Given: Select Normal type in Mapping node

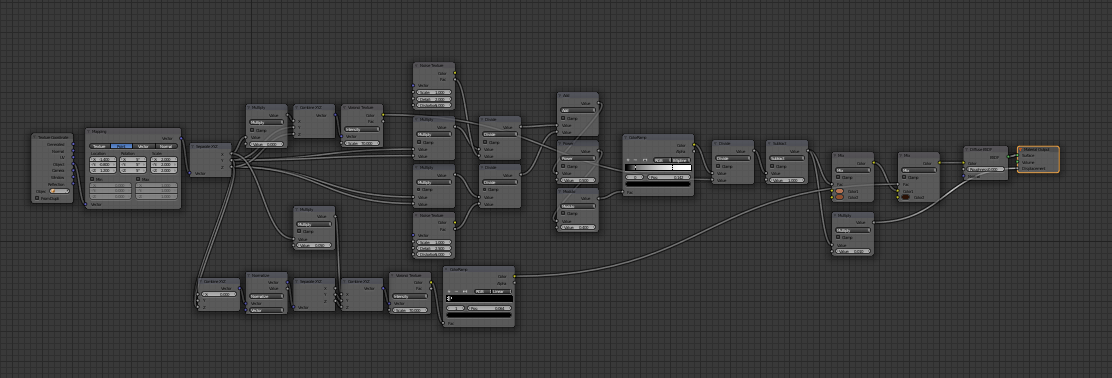Looking at the screenshot, I should click(166, 146).
